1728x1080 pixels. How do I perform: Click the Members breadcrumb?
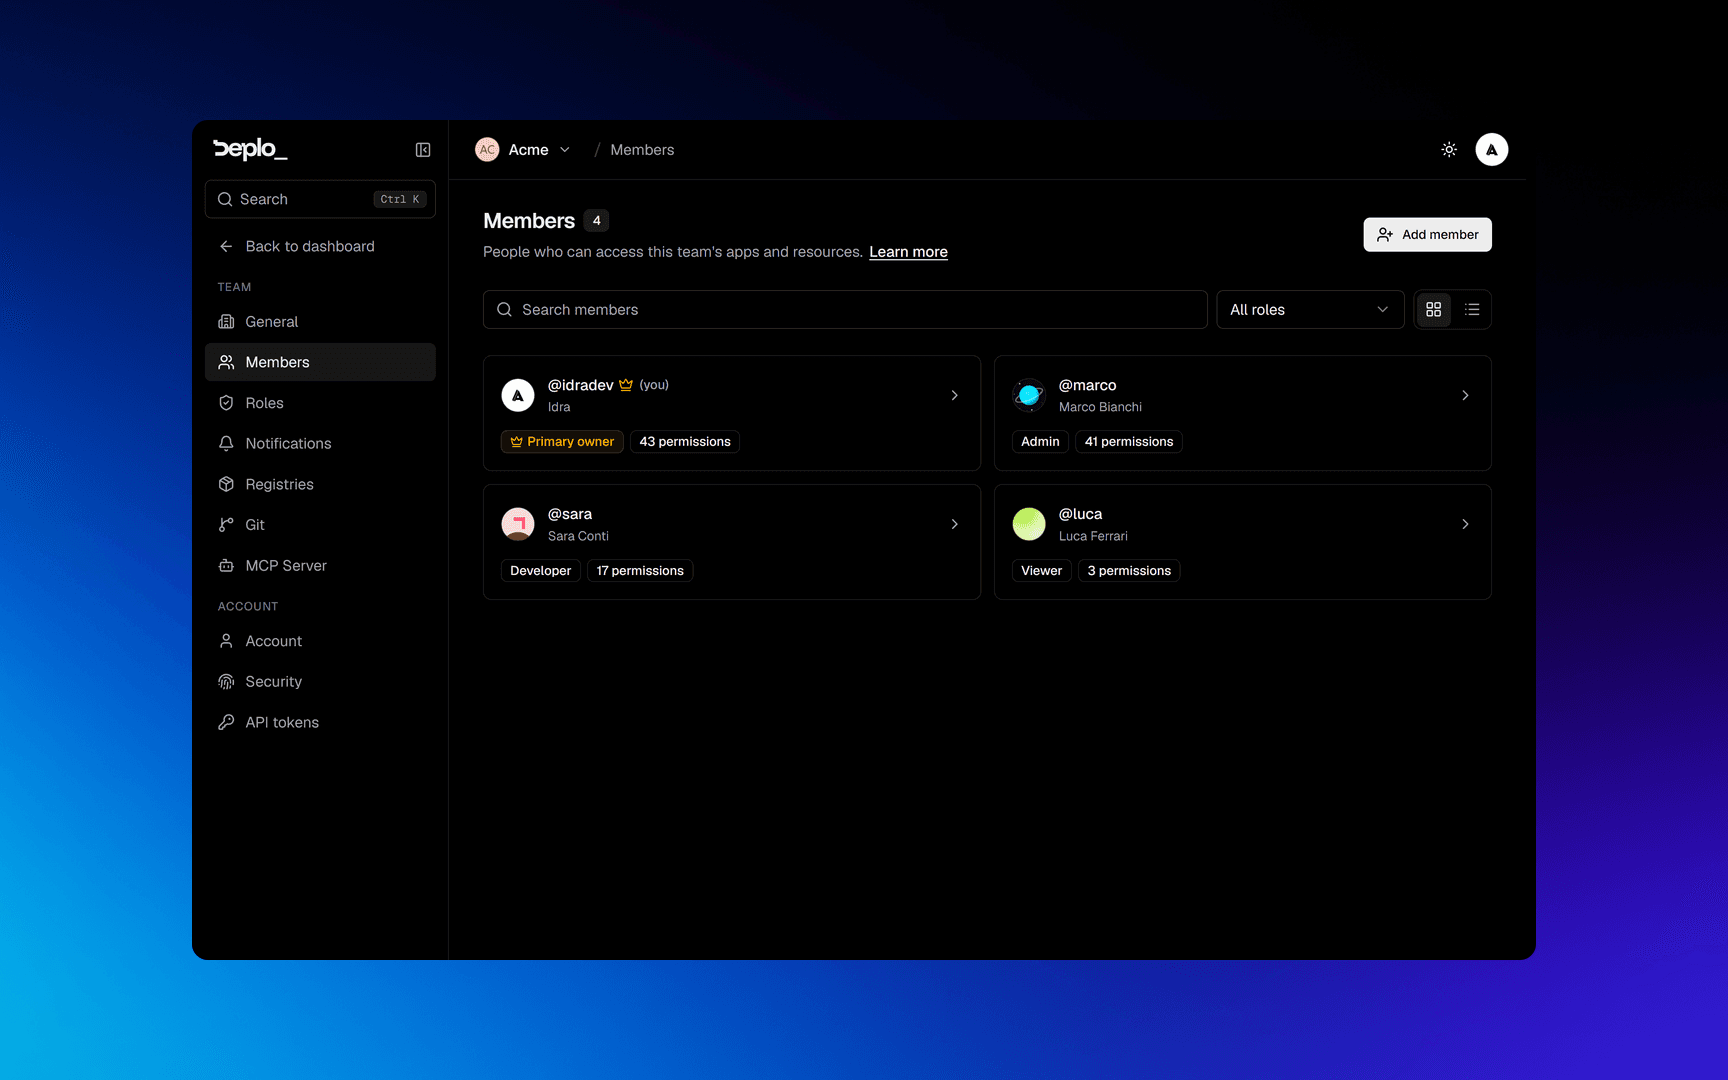(642, 150)
